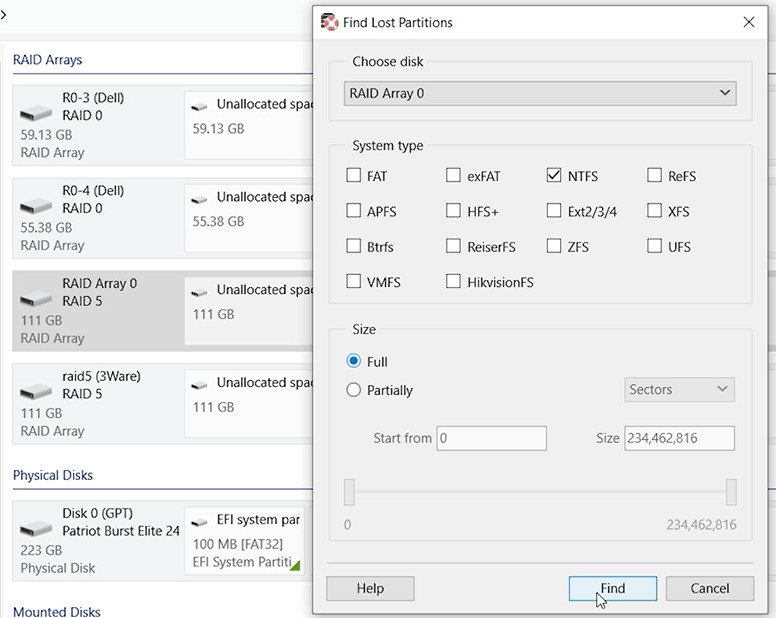Tick the ReiserFS checkbox
This screenshot has width=776, height=618.
pos(453,246)
